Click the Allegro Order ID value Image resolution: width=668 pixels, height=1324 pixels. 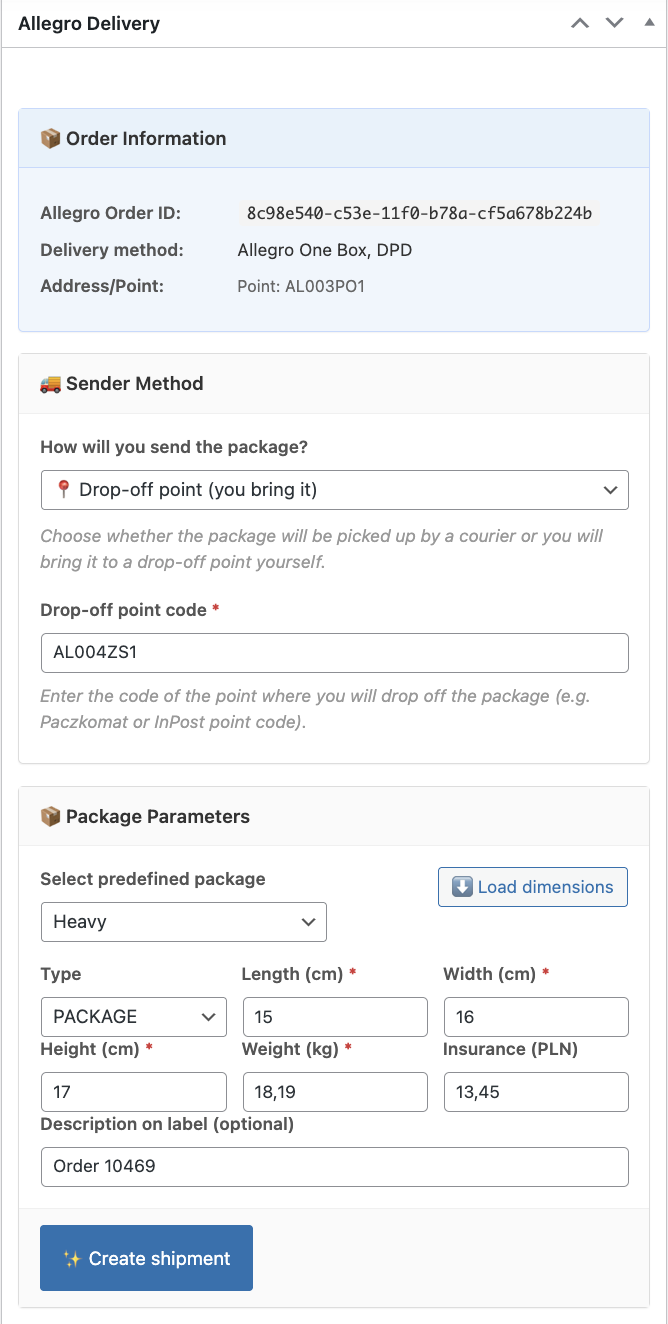click(x=419, y=213)
